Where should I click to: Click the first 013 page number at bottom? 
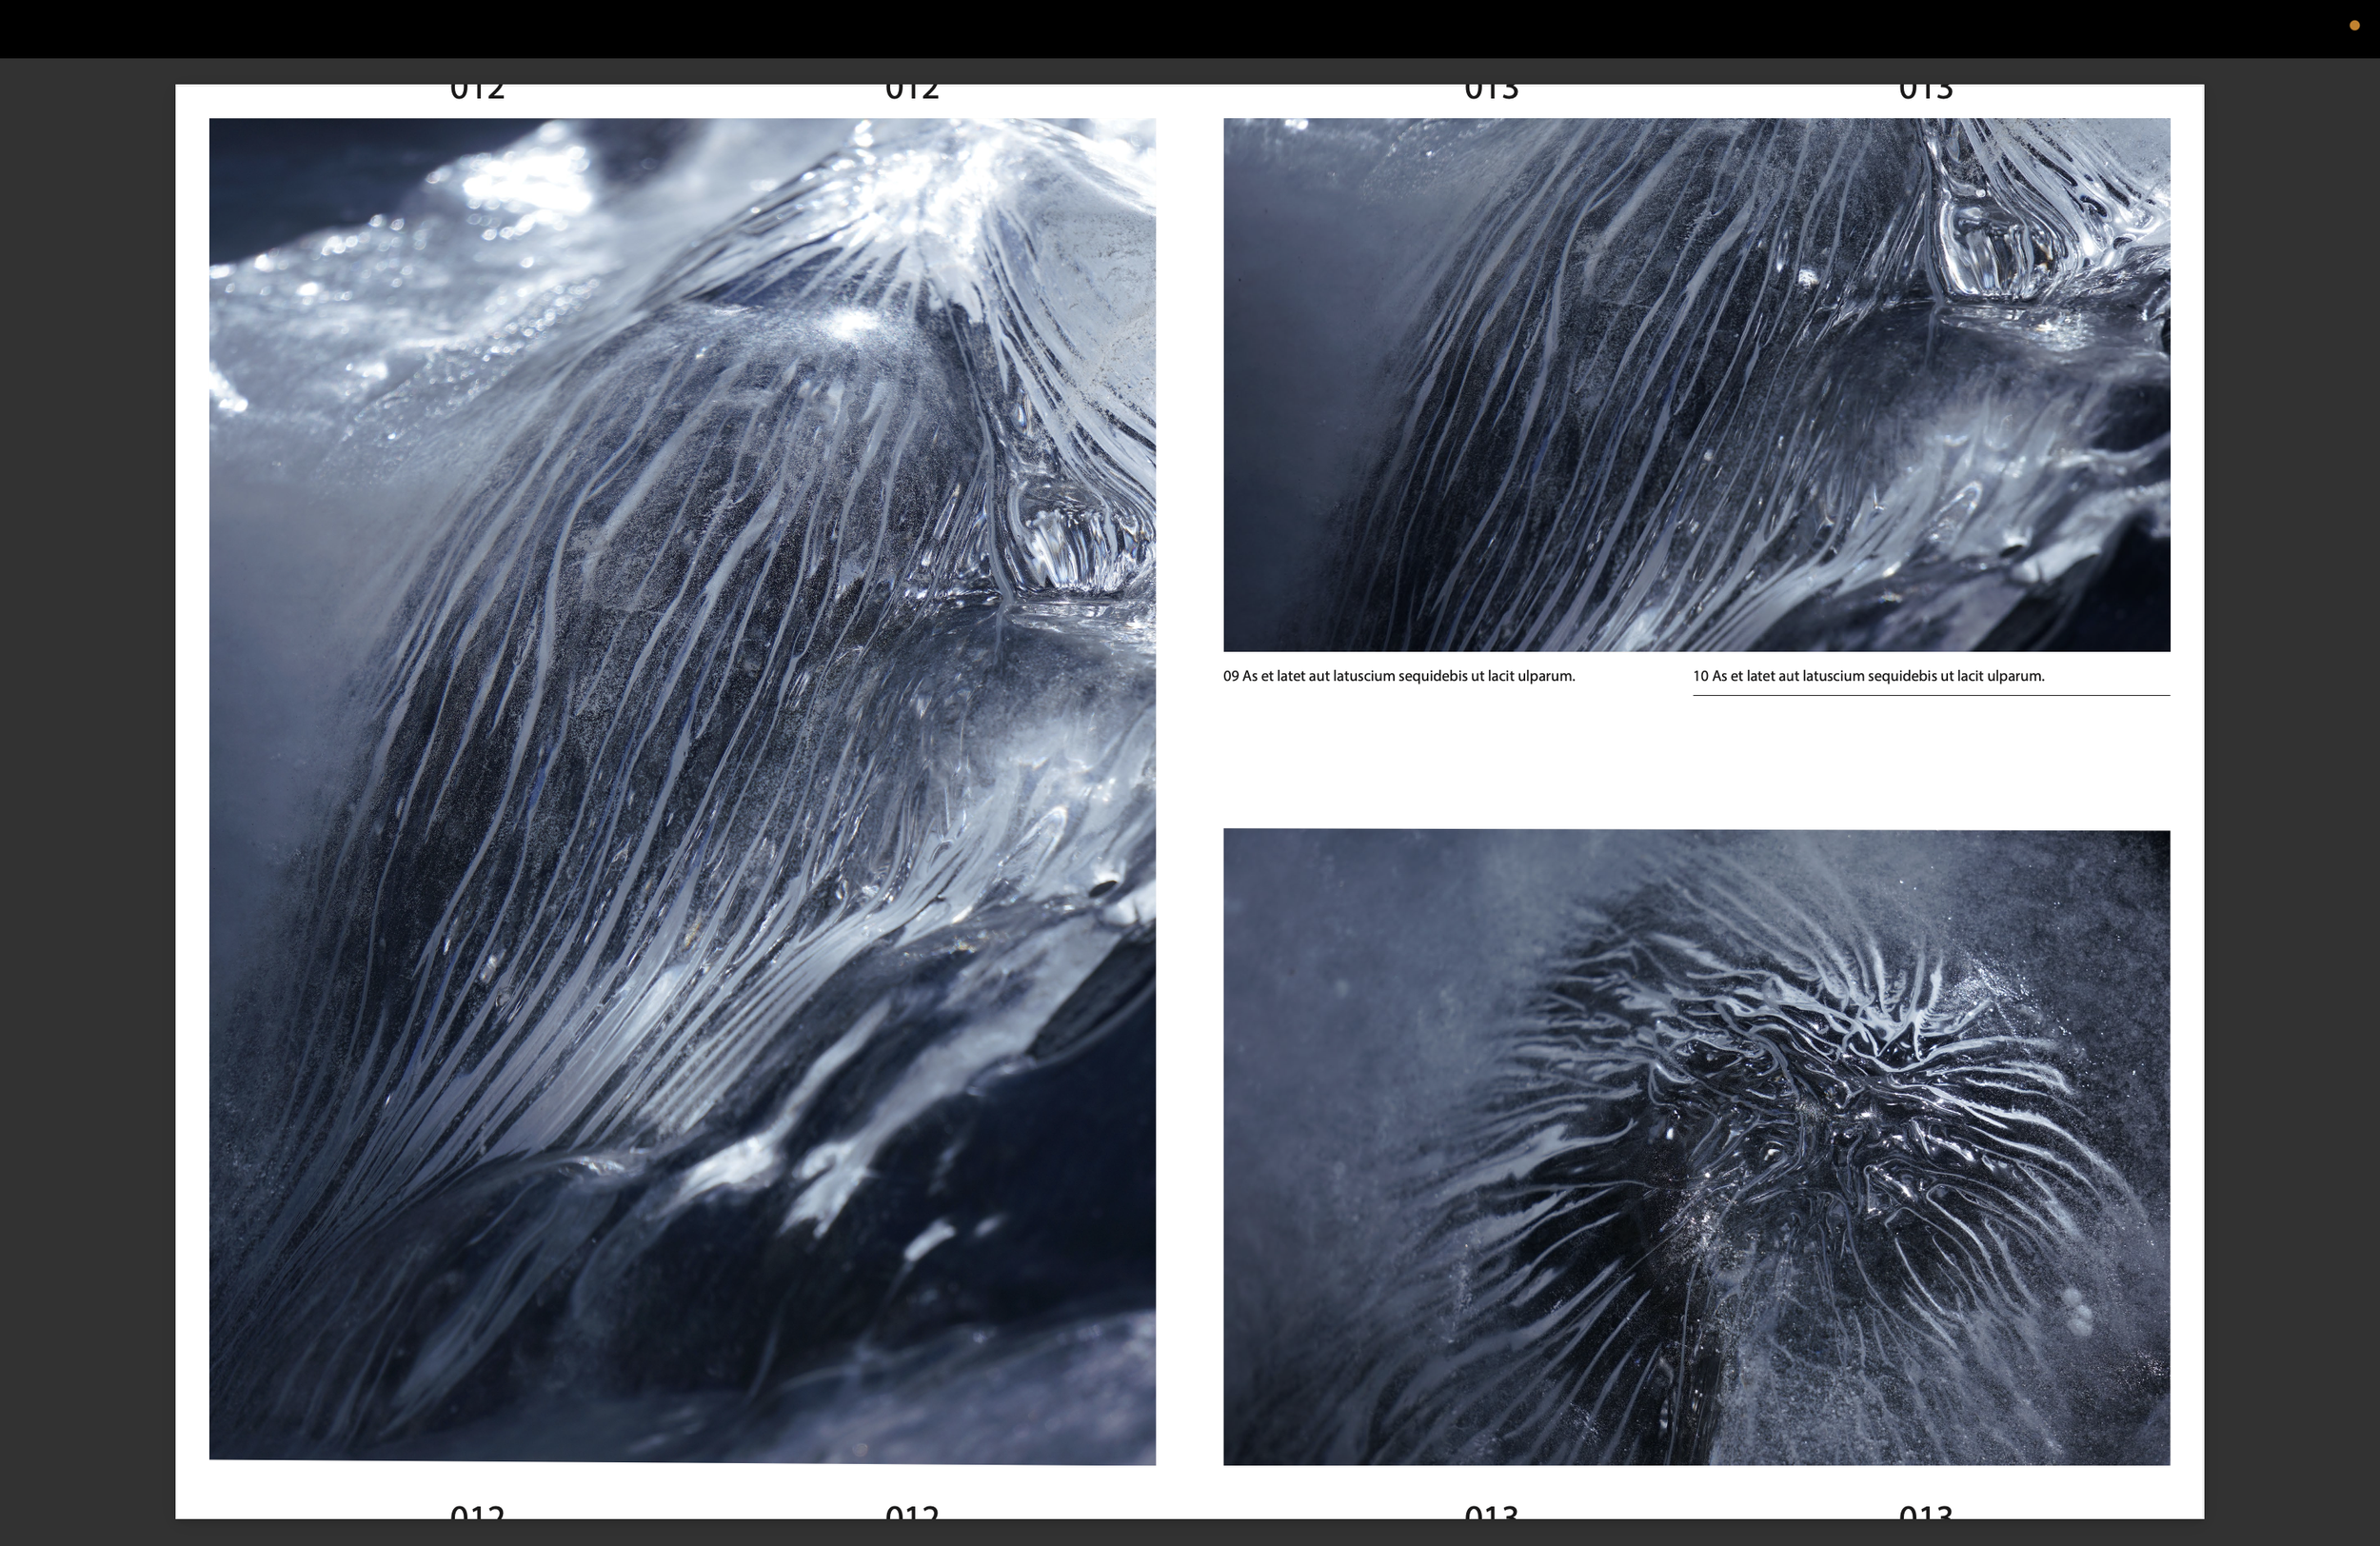coord(1491,1511)
